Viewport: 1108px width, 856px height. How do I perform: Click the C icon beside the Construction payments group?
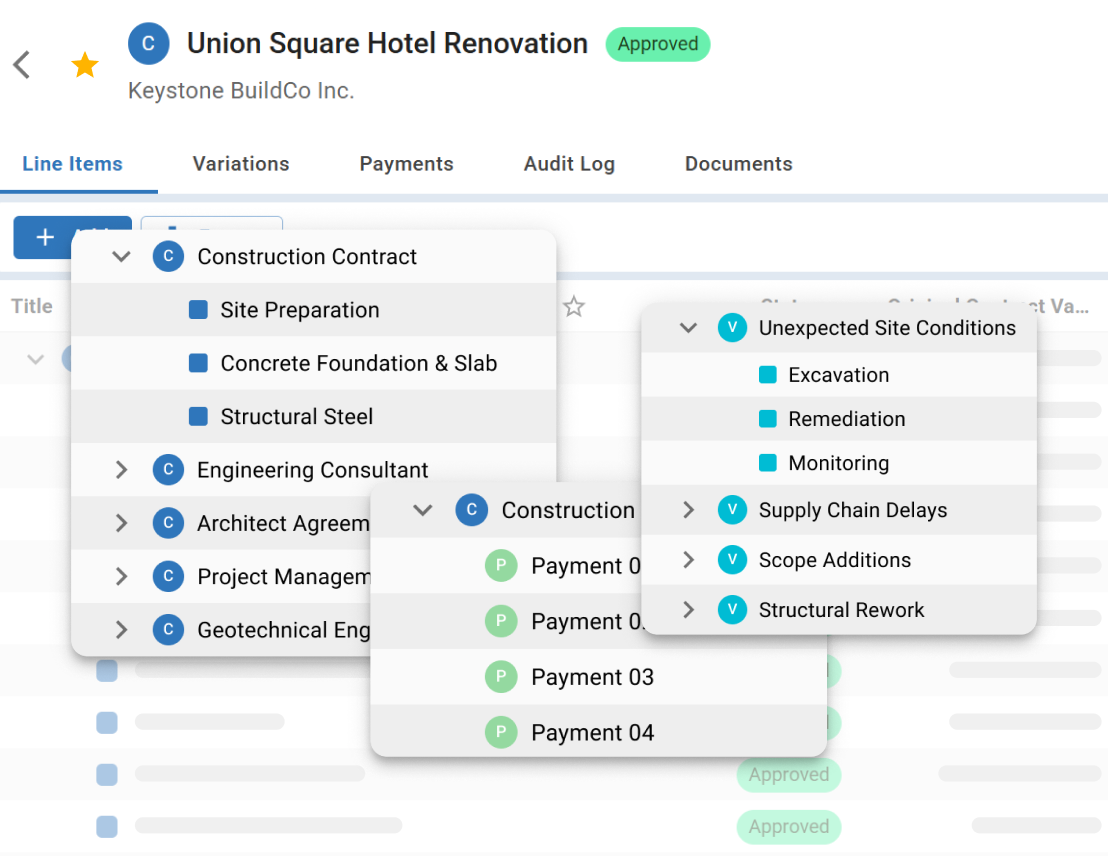click(471, 510)
